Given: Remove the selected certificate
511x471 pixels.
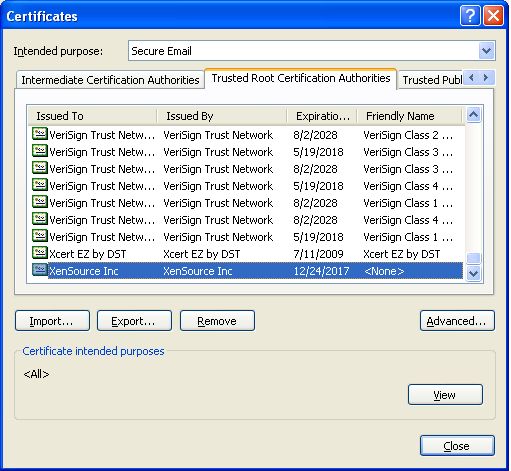Looking at the screenshot, I should (x=217, y=321).
